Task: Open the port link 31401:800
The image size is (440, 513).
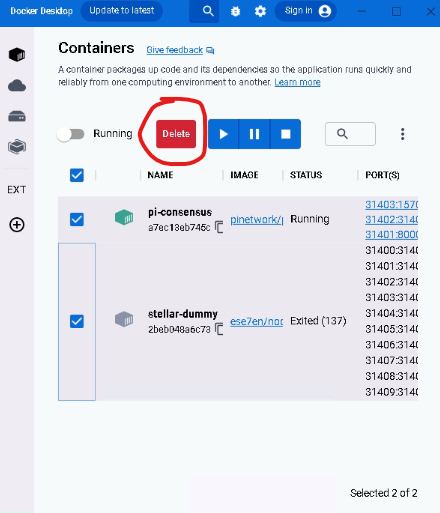Action: (x=392, y=235)
